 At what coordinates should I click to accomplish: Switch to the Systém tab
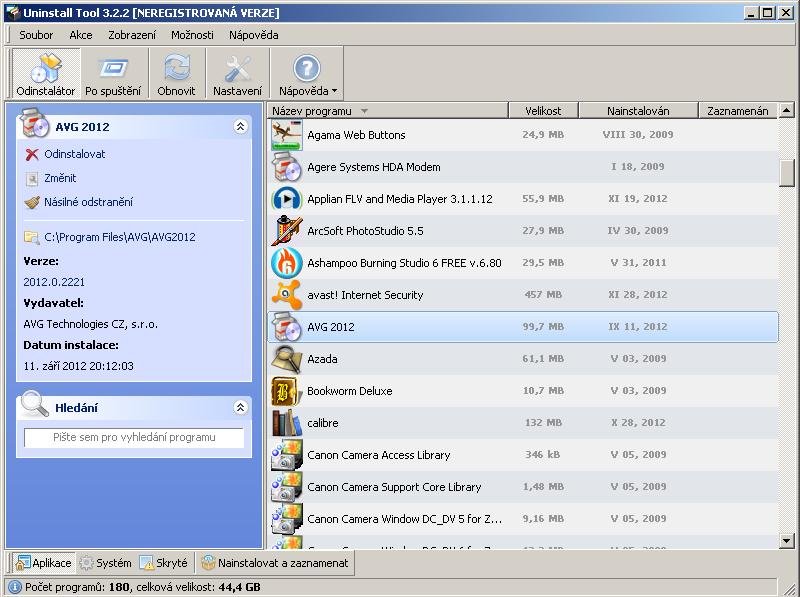(x=105, y=563)
